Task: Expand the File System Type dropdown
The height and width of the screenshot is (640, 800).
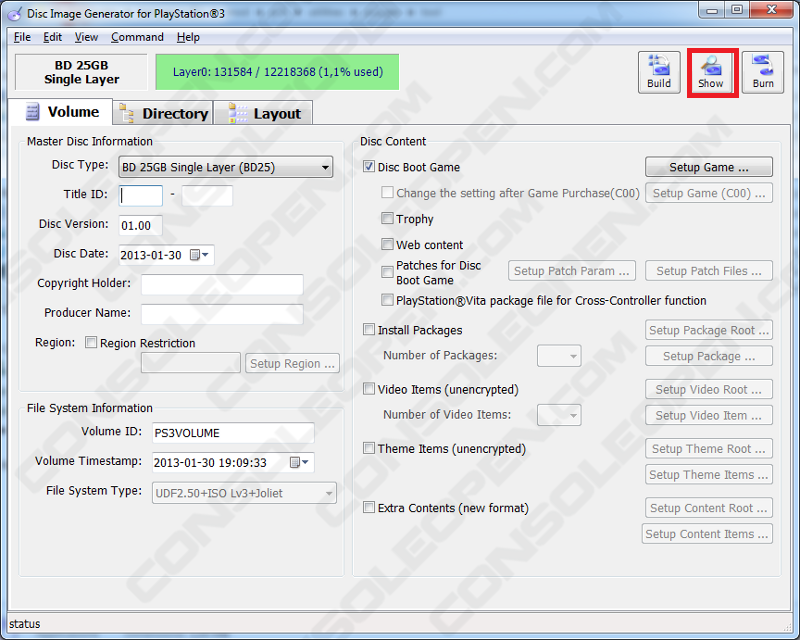Action: (x=244, y=493)
